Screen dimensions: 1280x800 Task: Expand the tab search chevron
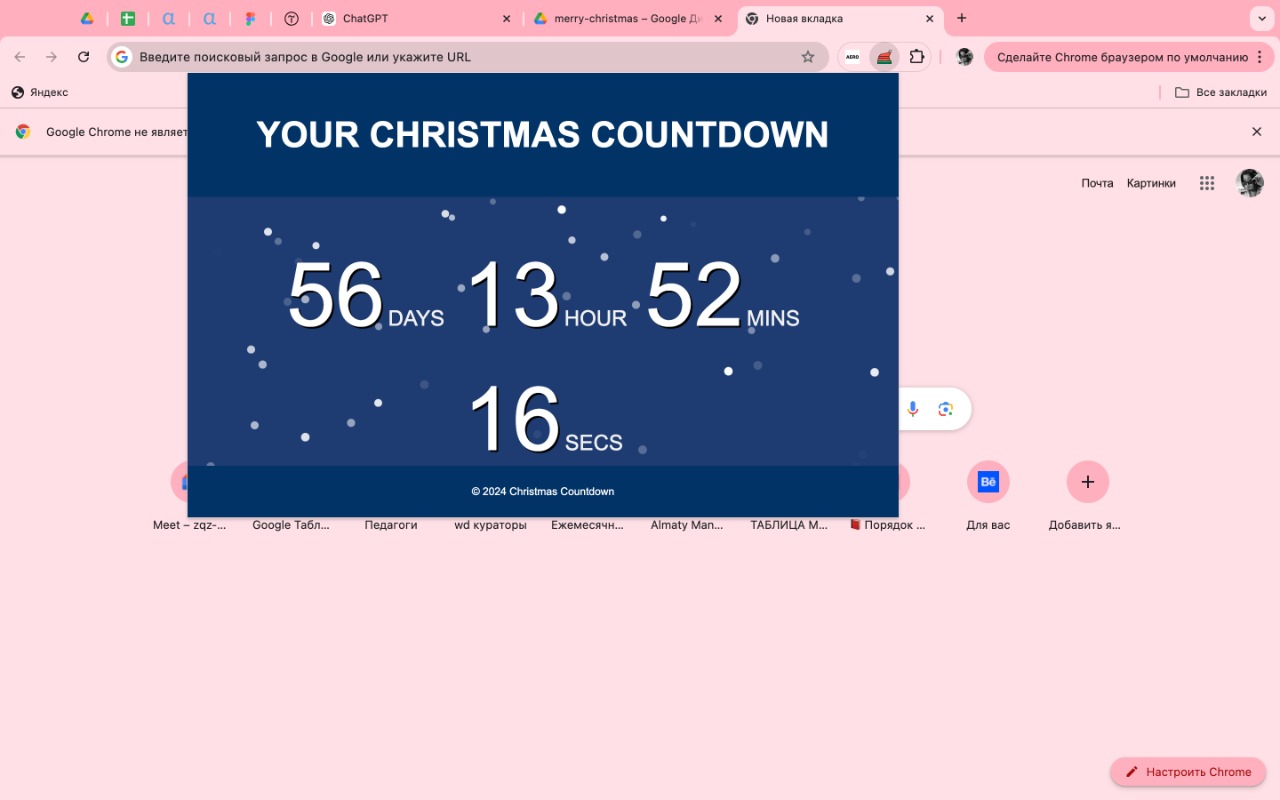pyautogui.click(x=1262, y=18)
